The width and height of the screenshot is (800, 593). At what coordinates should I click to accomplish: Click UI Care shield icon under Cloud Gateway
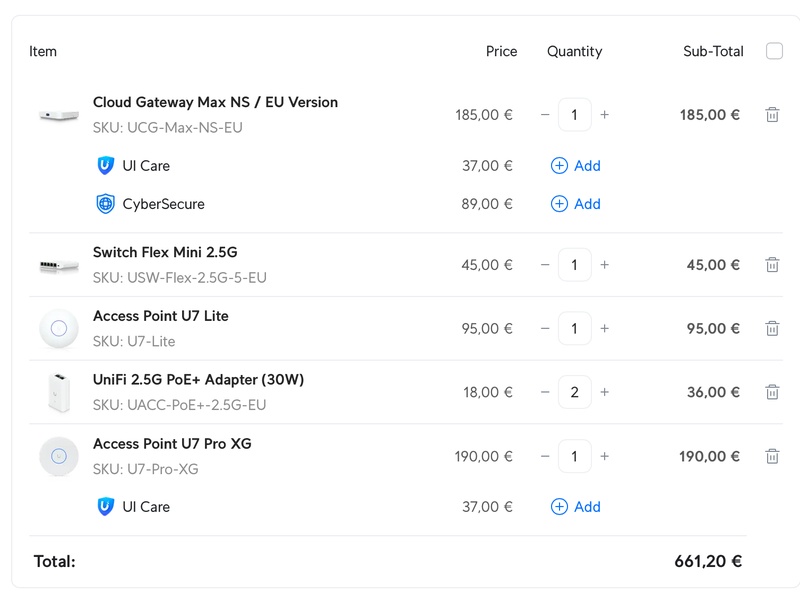point(106,166)
